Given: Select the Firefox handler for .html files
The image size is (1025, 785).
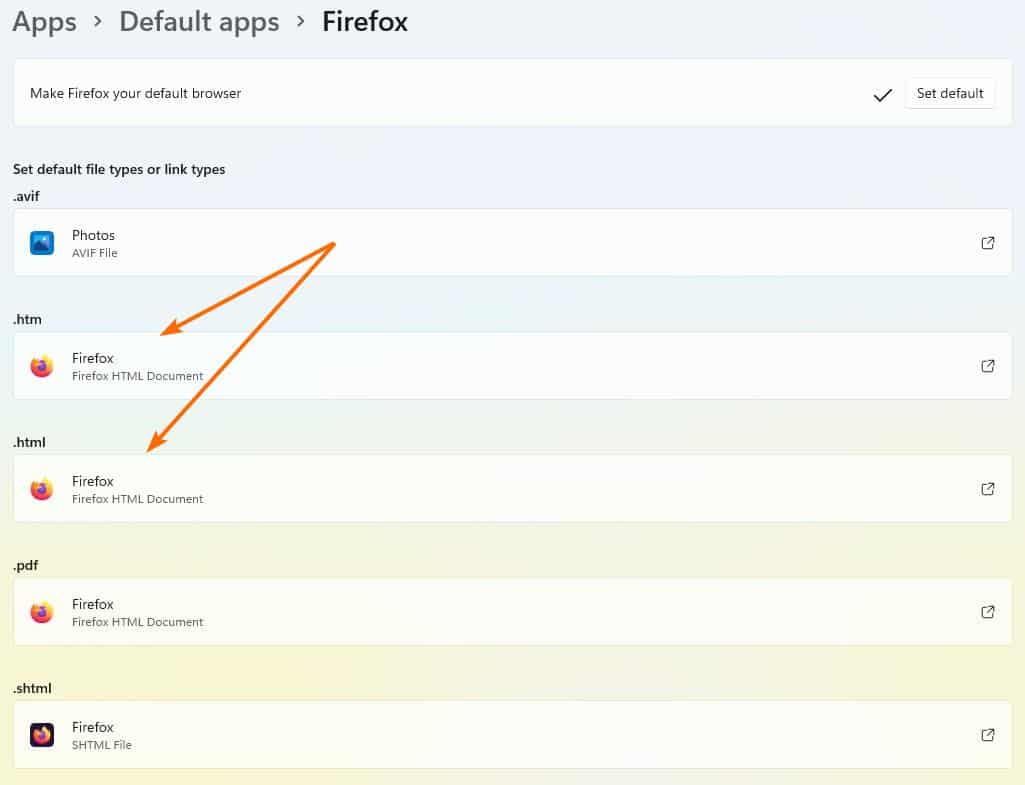Looking at the screenshot, I should coord(400,488).
